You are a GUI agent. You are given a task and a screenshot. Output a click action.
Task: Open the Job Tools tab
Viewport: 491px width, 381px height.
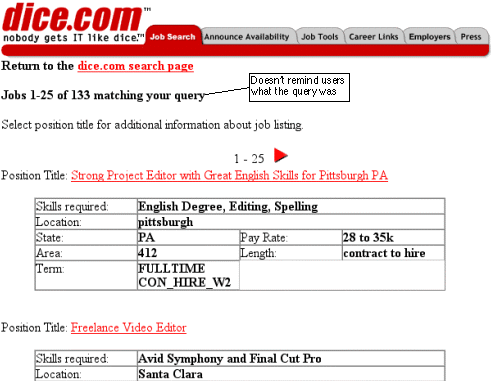(x=320, y=37)
